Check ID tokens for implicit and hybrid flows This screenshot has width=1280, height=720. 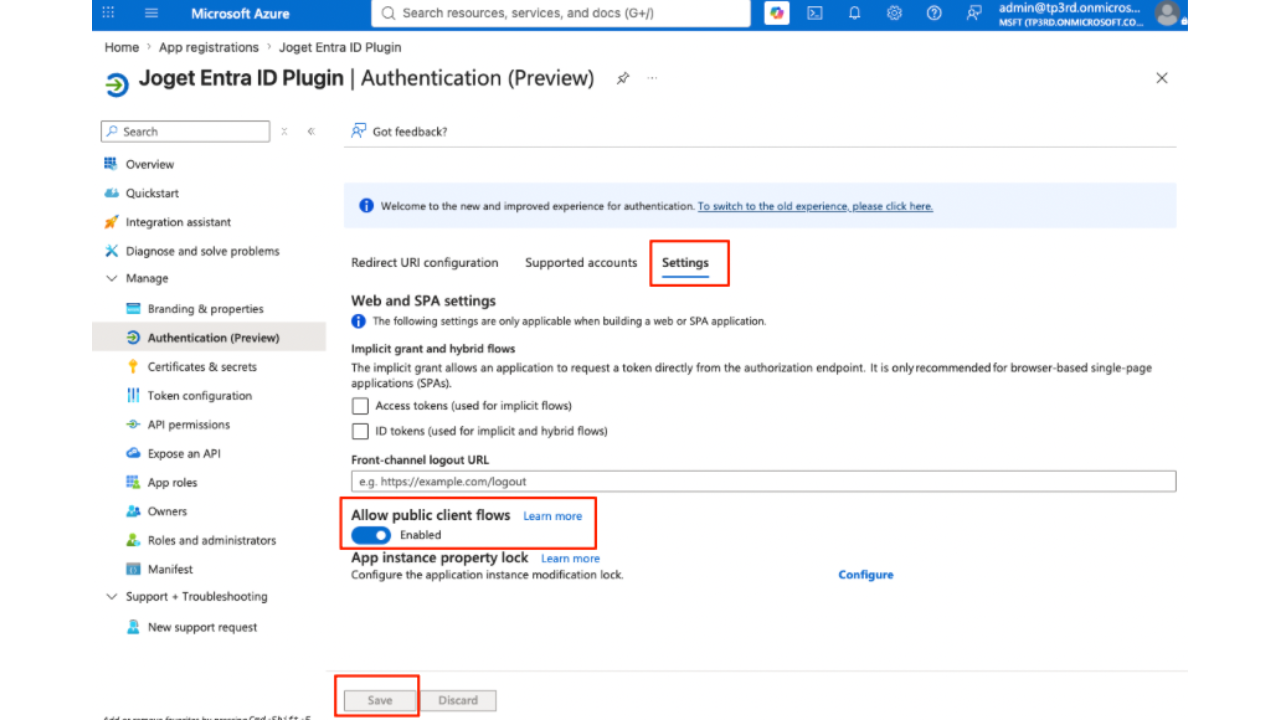click(360, 431)
